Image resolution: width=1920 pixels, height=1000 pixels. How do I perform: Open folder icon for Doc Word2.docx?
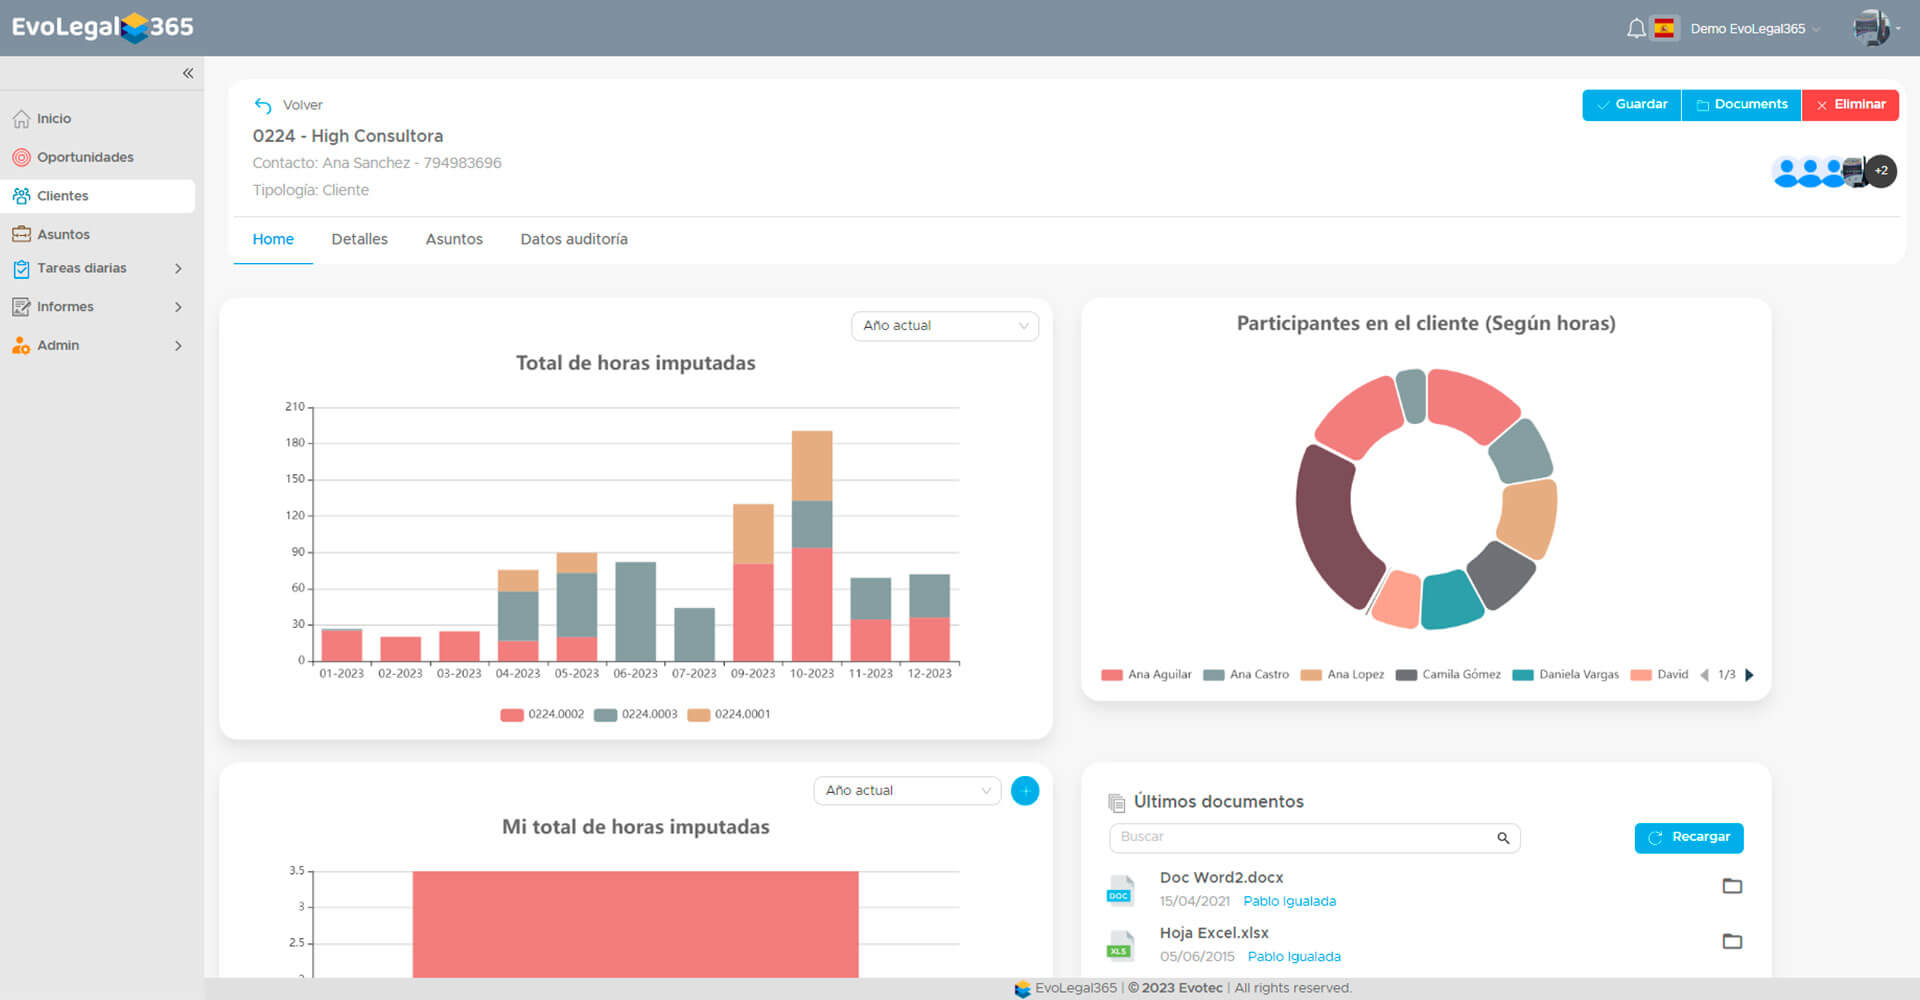point(1732,886)
